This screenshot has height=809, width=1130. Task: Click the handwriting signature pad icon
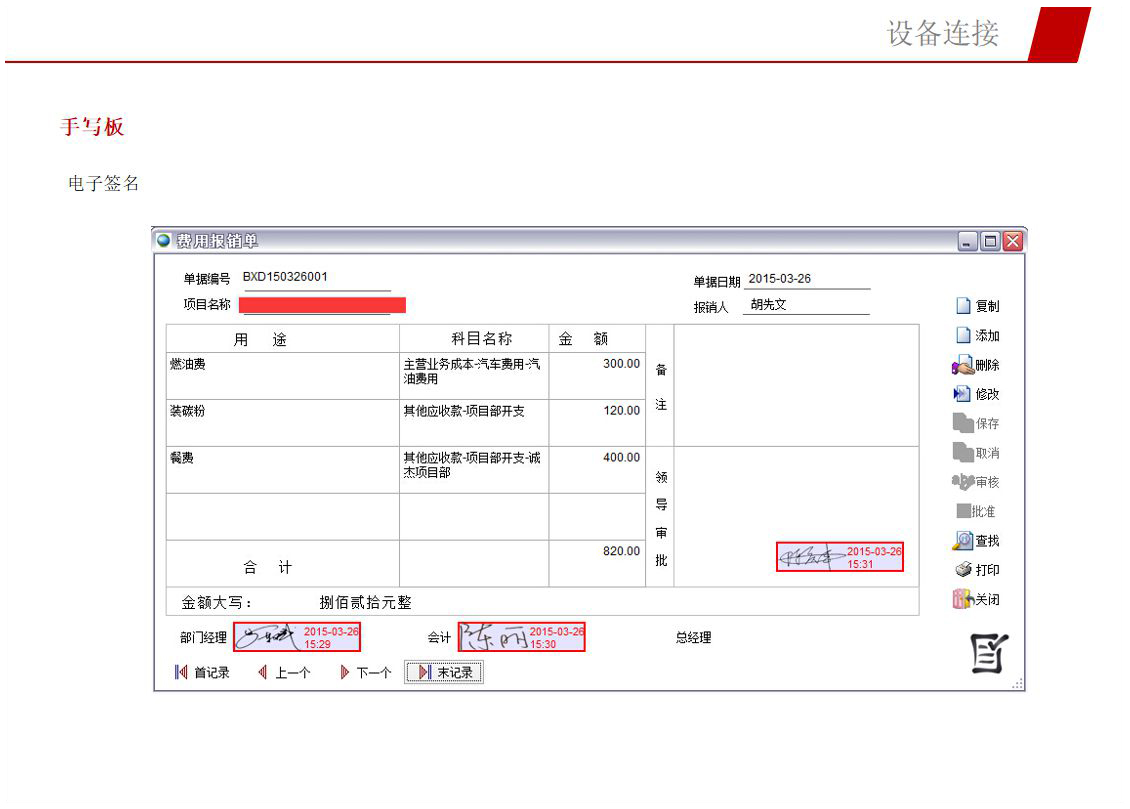(x=989, y=653)
